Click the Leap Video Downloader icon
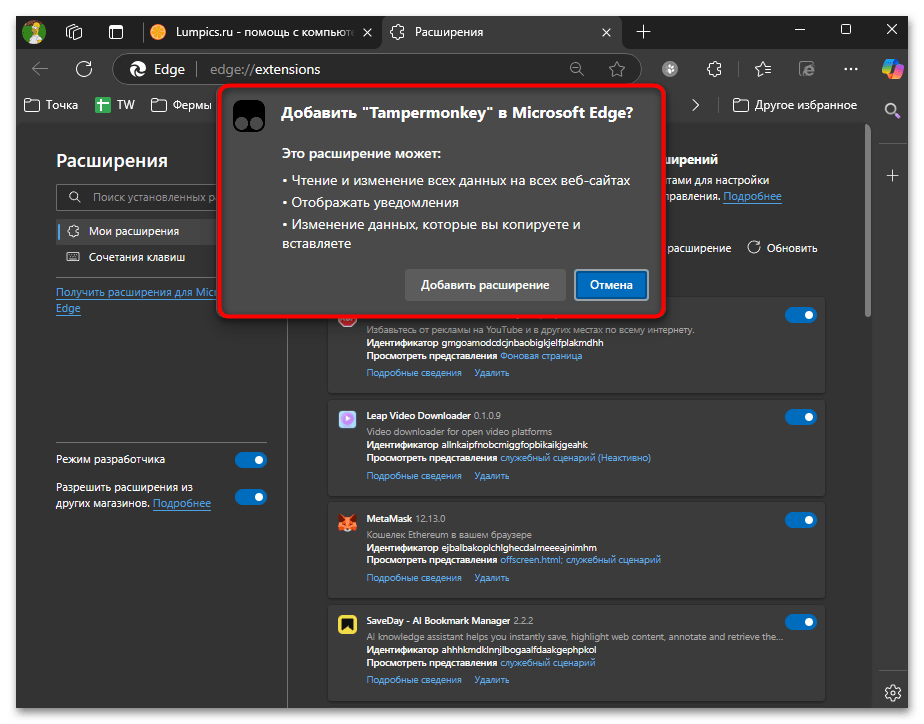924x724 pixels. 347,419
